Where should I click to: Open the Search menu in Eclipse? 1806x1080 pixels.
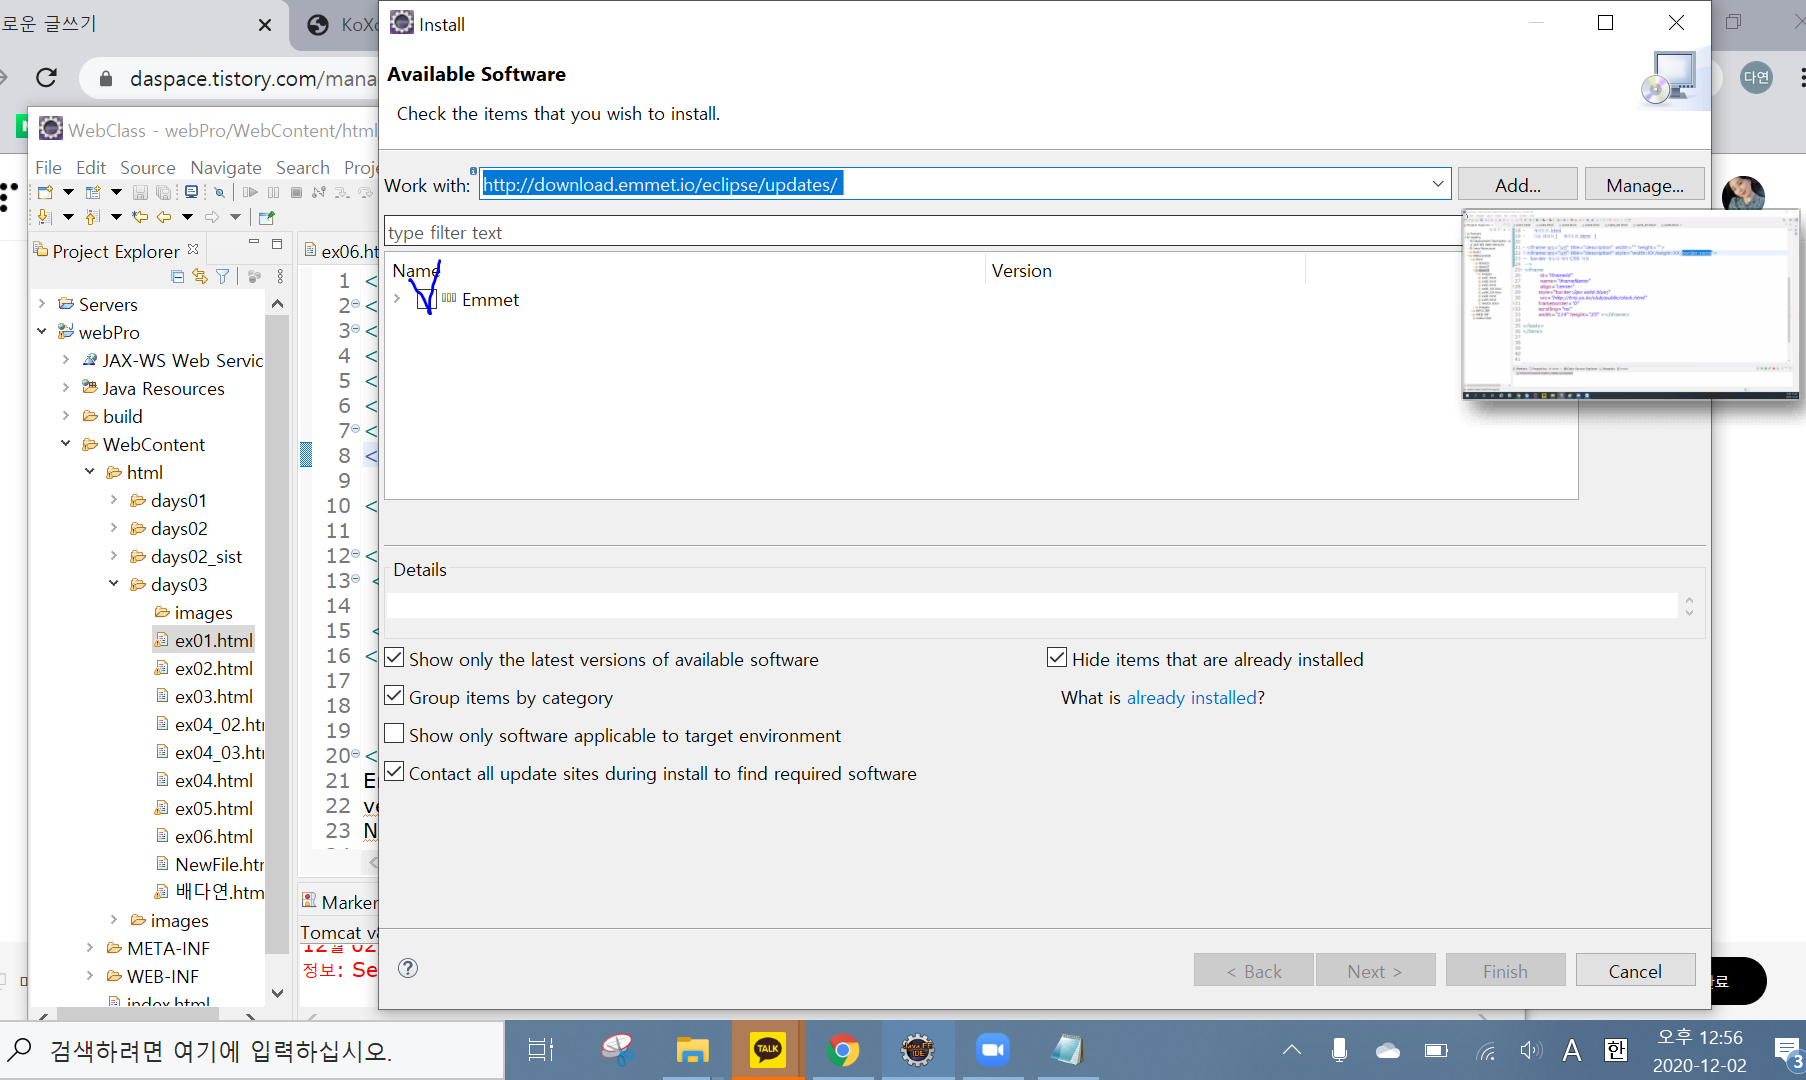pos(303,167)
